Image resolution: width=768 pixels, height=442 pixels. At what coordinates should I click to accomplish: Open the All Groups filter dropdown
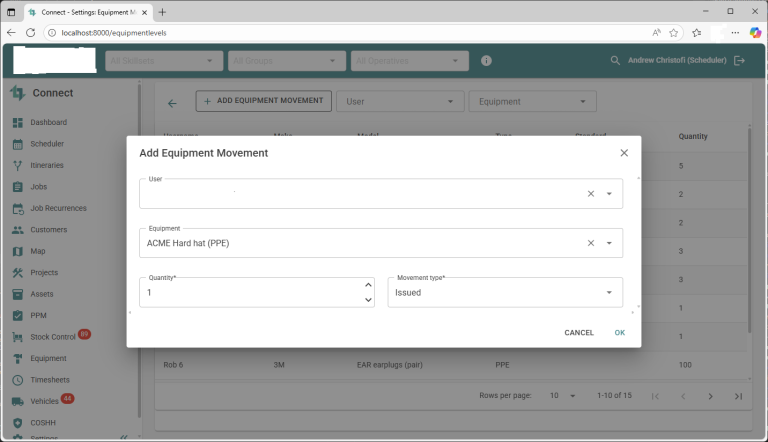point(287,61)
